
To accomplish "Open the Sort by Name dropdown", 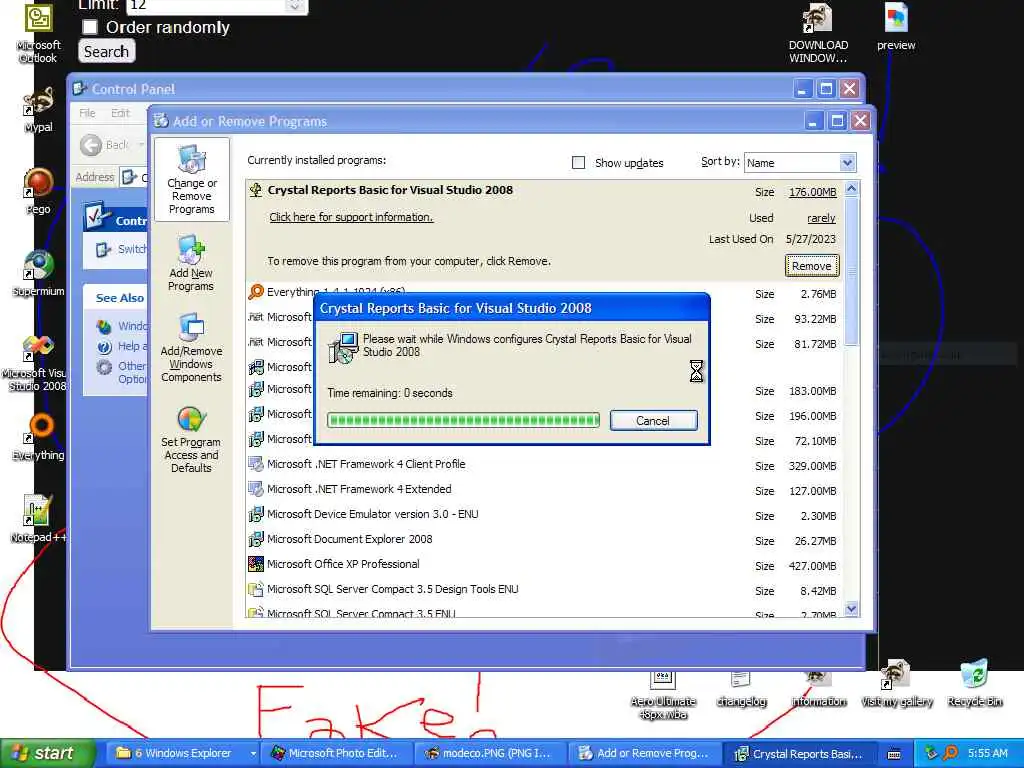I will click(847, 163).
